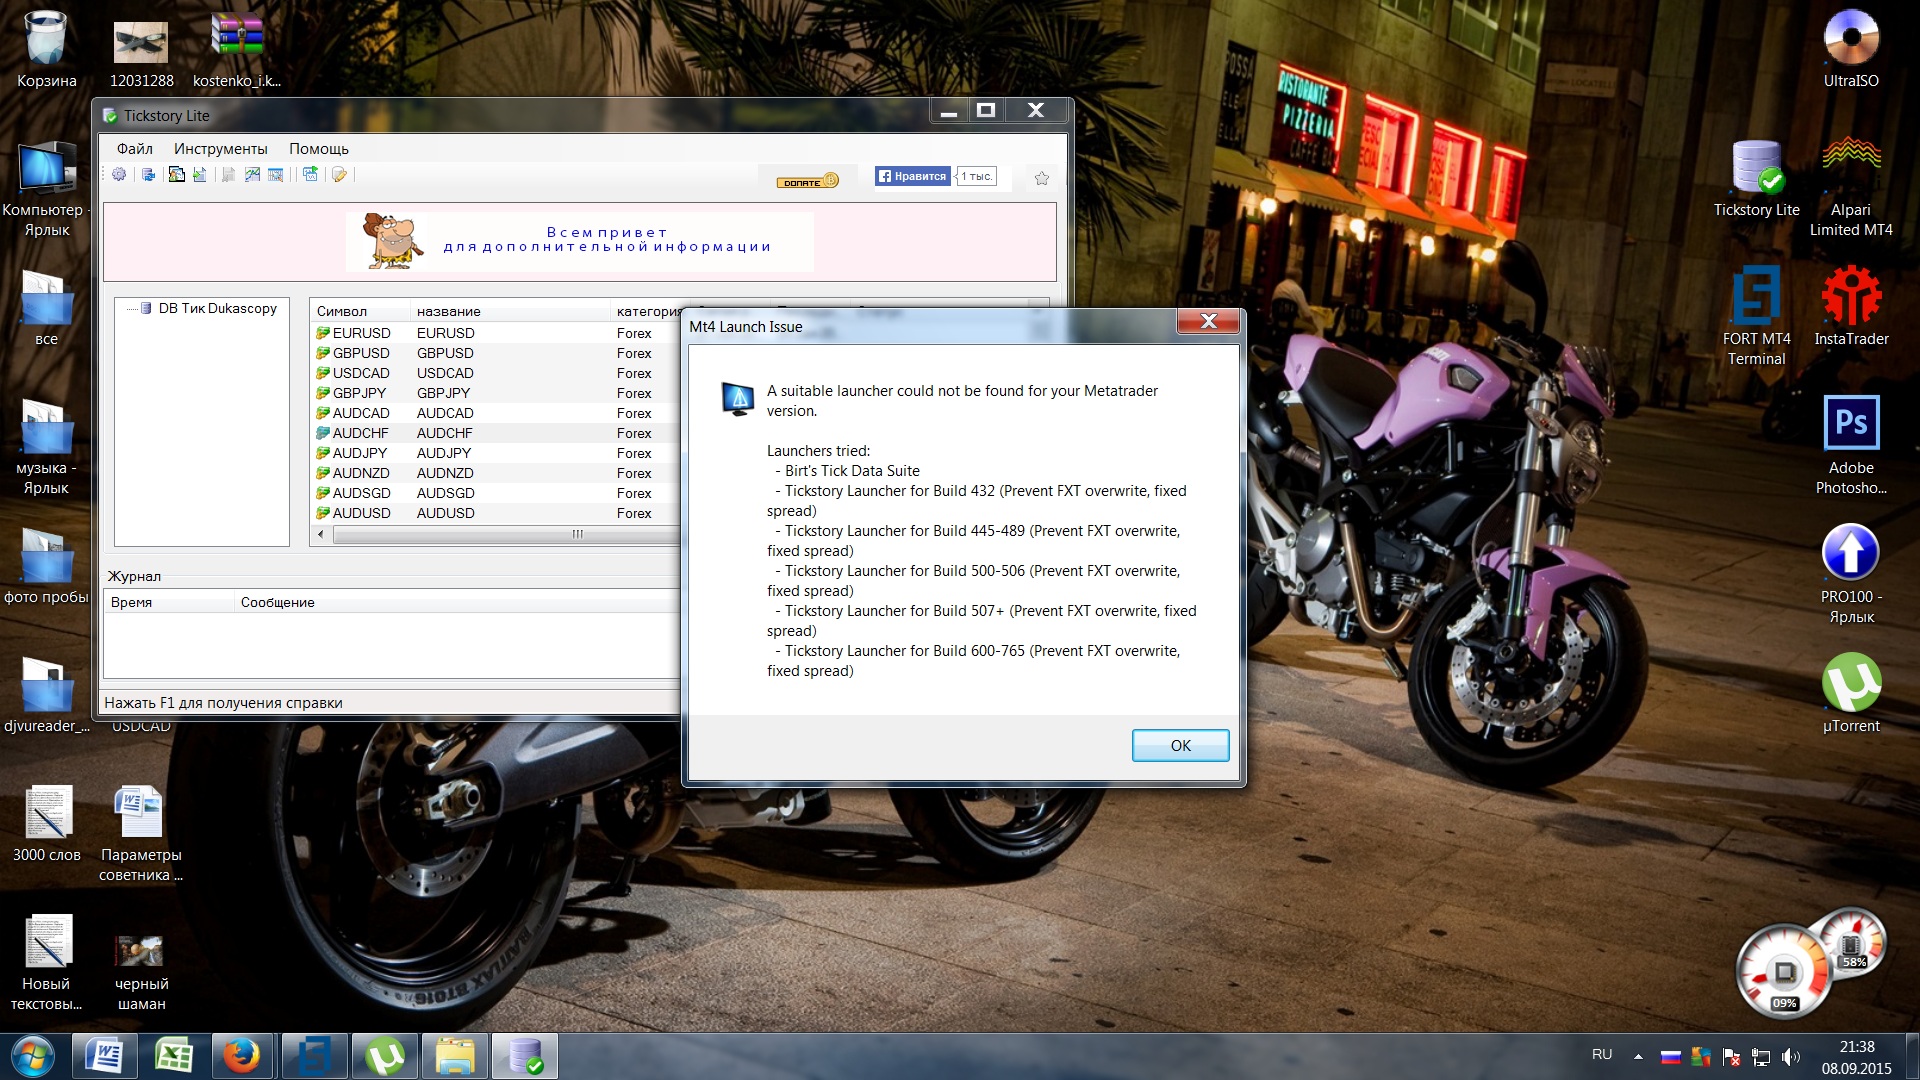
Task: Select the AUDSGD symbol row
Action: coord(495,493)
